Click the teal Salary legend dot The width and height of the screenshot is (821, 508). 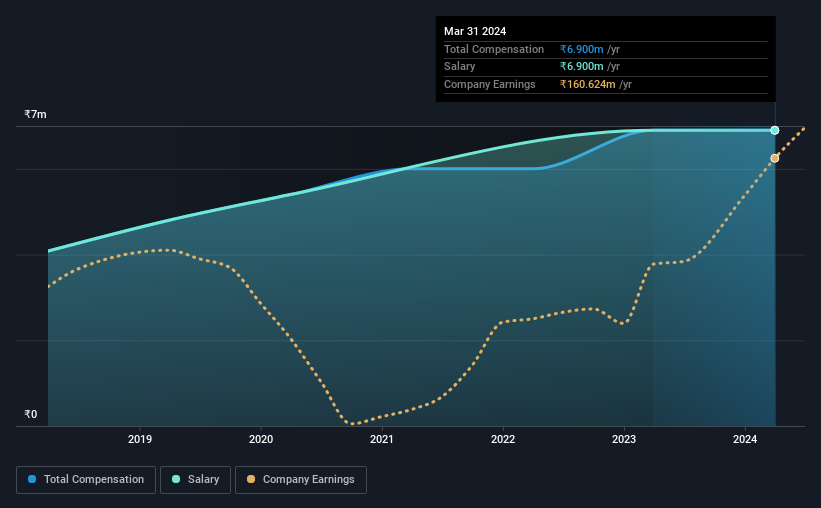coord(176,479)
